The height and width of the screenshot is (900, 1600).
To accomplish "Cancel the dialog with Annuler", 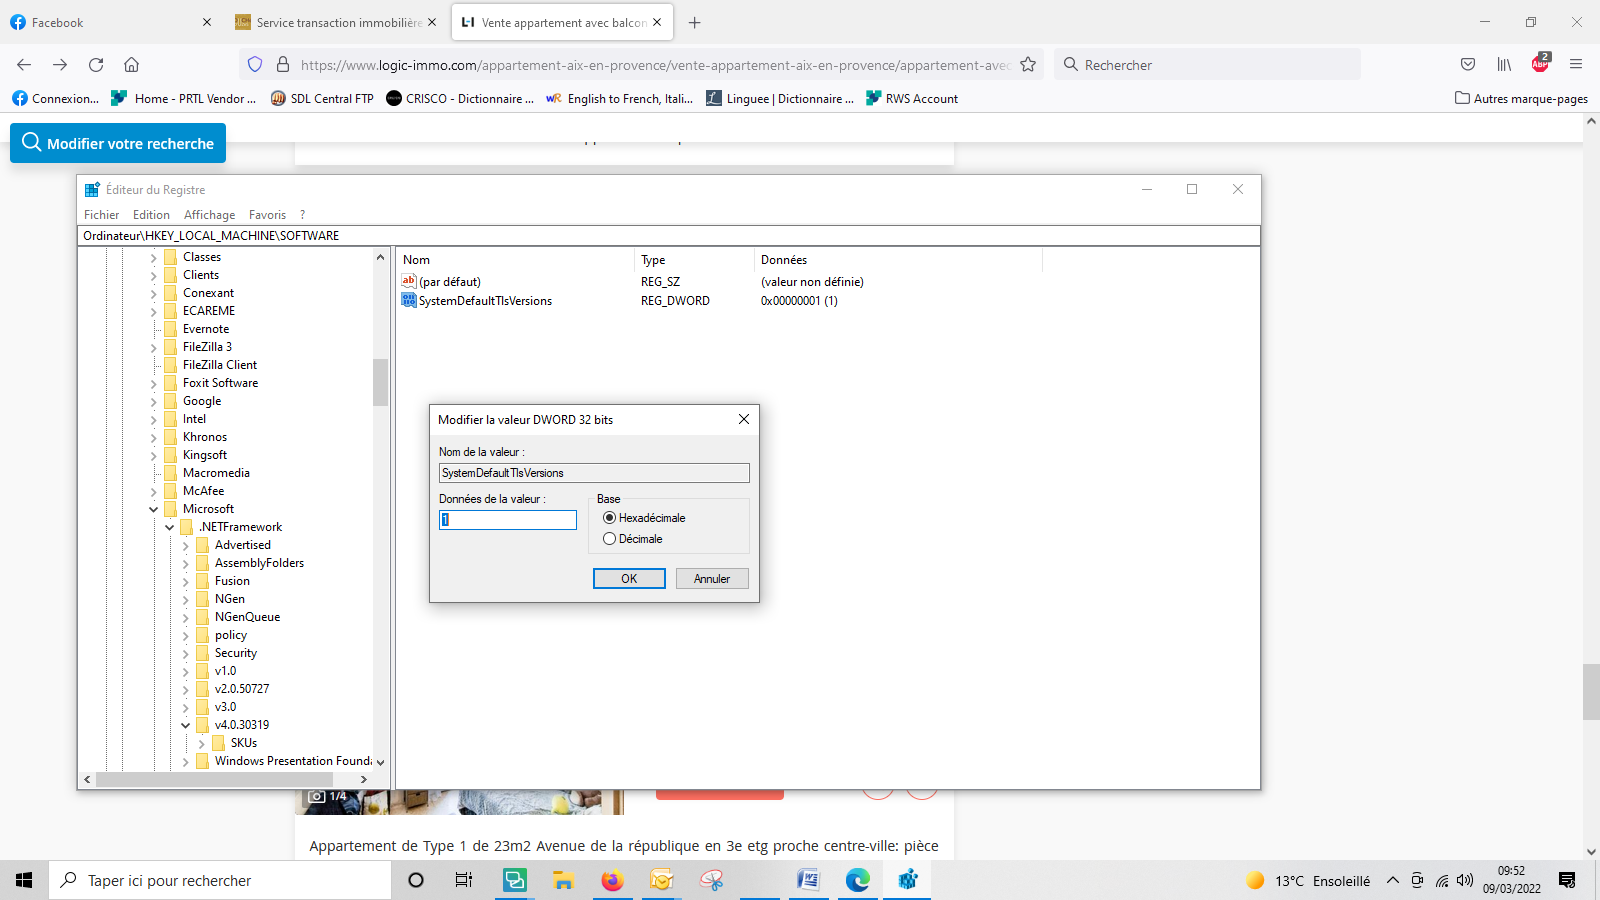I will (x=712, y=579).
